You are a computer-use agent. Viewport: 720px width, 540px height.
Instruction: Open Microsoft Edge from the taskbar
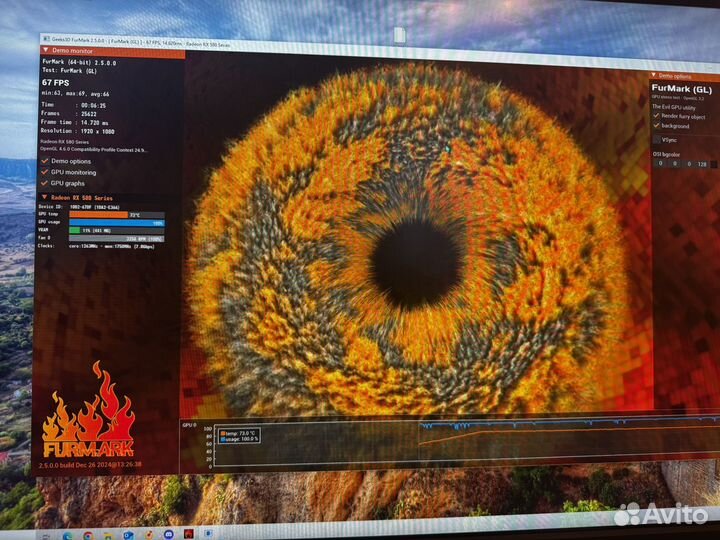[x=68, y=536]
